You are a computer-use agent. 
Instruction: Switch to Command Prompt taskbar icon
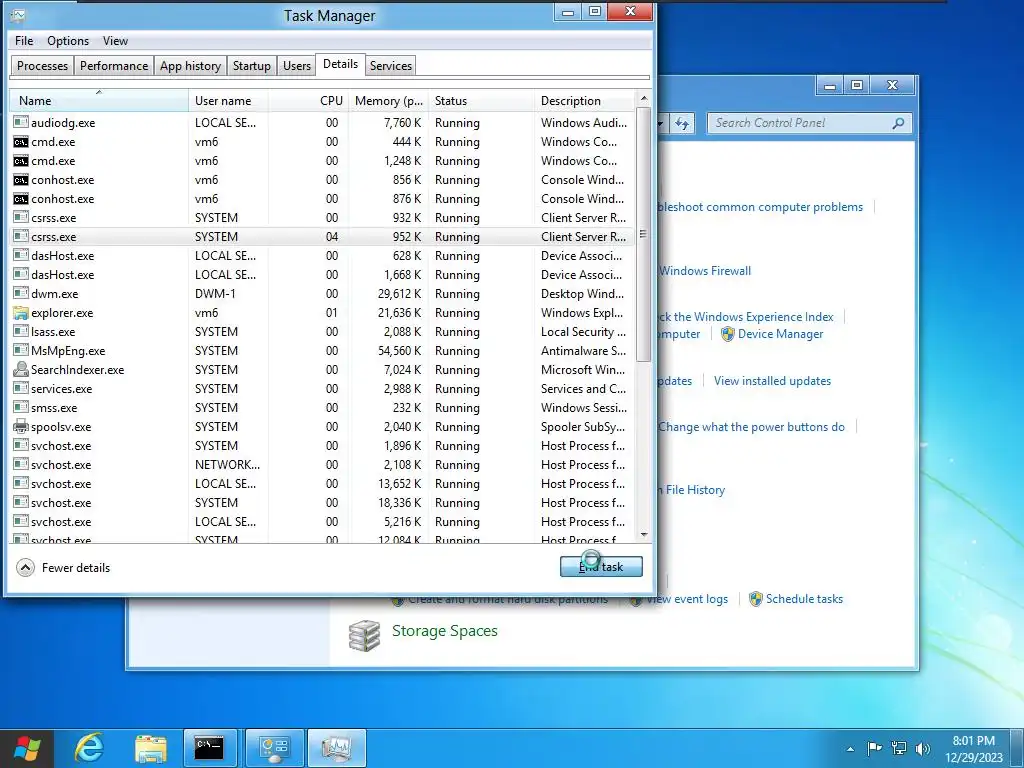[210, 748]
